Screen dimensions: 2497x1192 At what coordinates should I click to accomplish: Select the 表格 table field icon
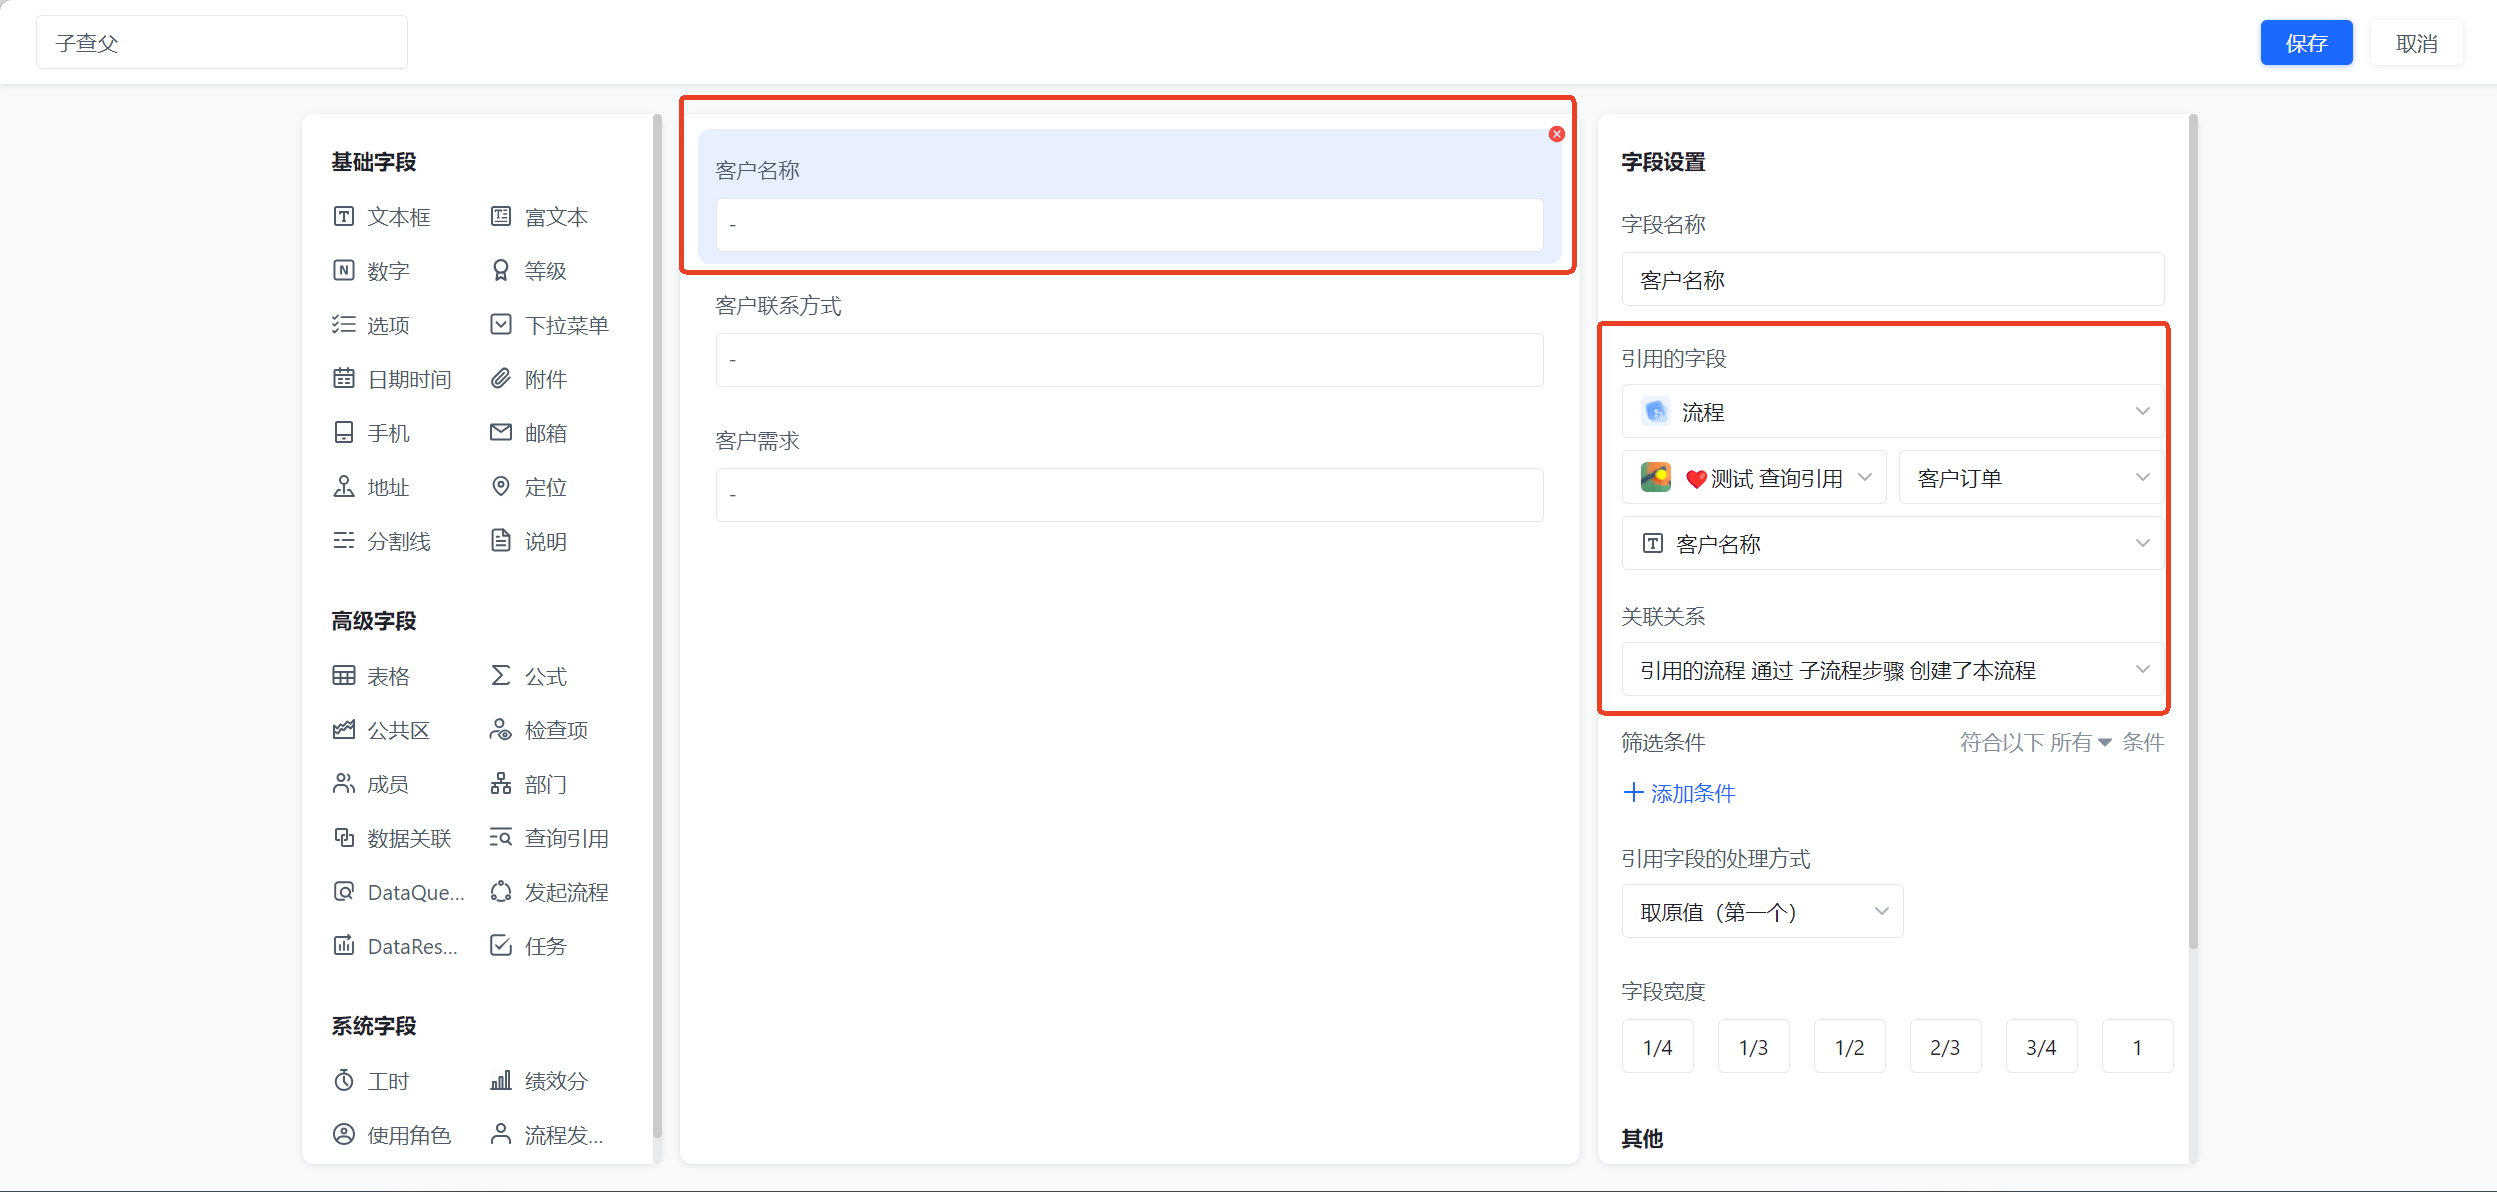[344, 676]
